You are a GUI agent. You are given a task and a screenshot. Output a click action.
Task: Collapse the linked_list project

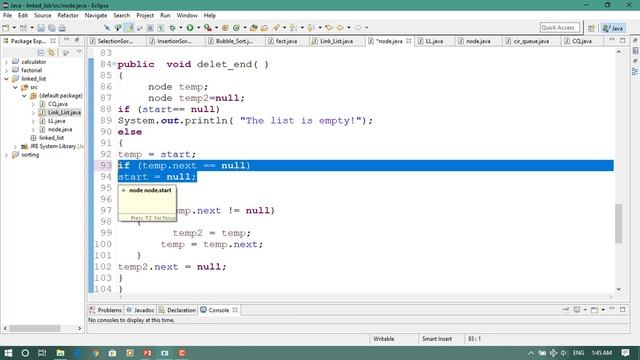click(x=6, y=79)
